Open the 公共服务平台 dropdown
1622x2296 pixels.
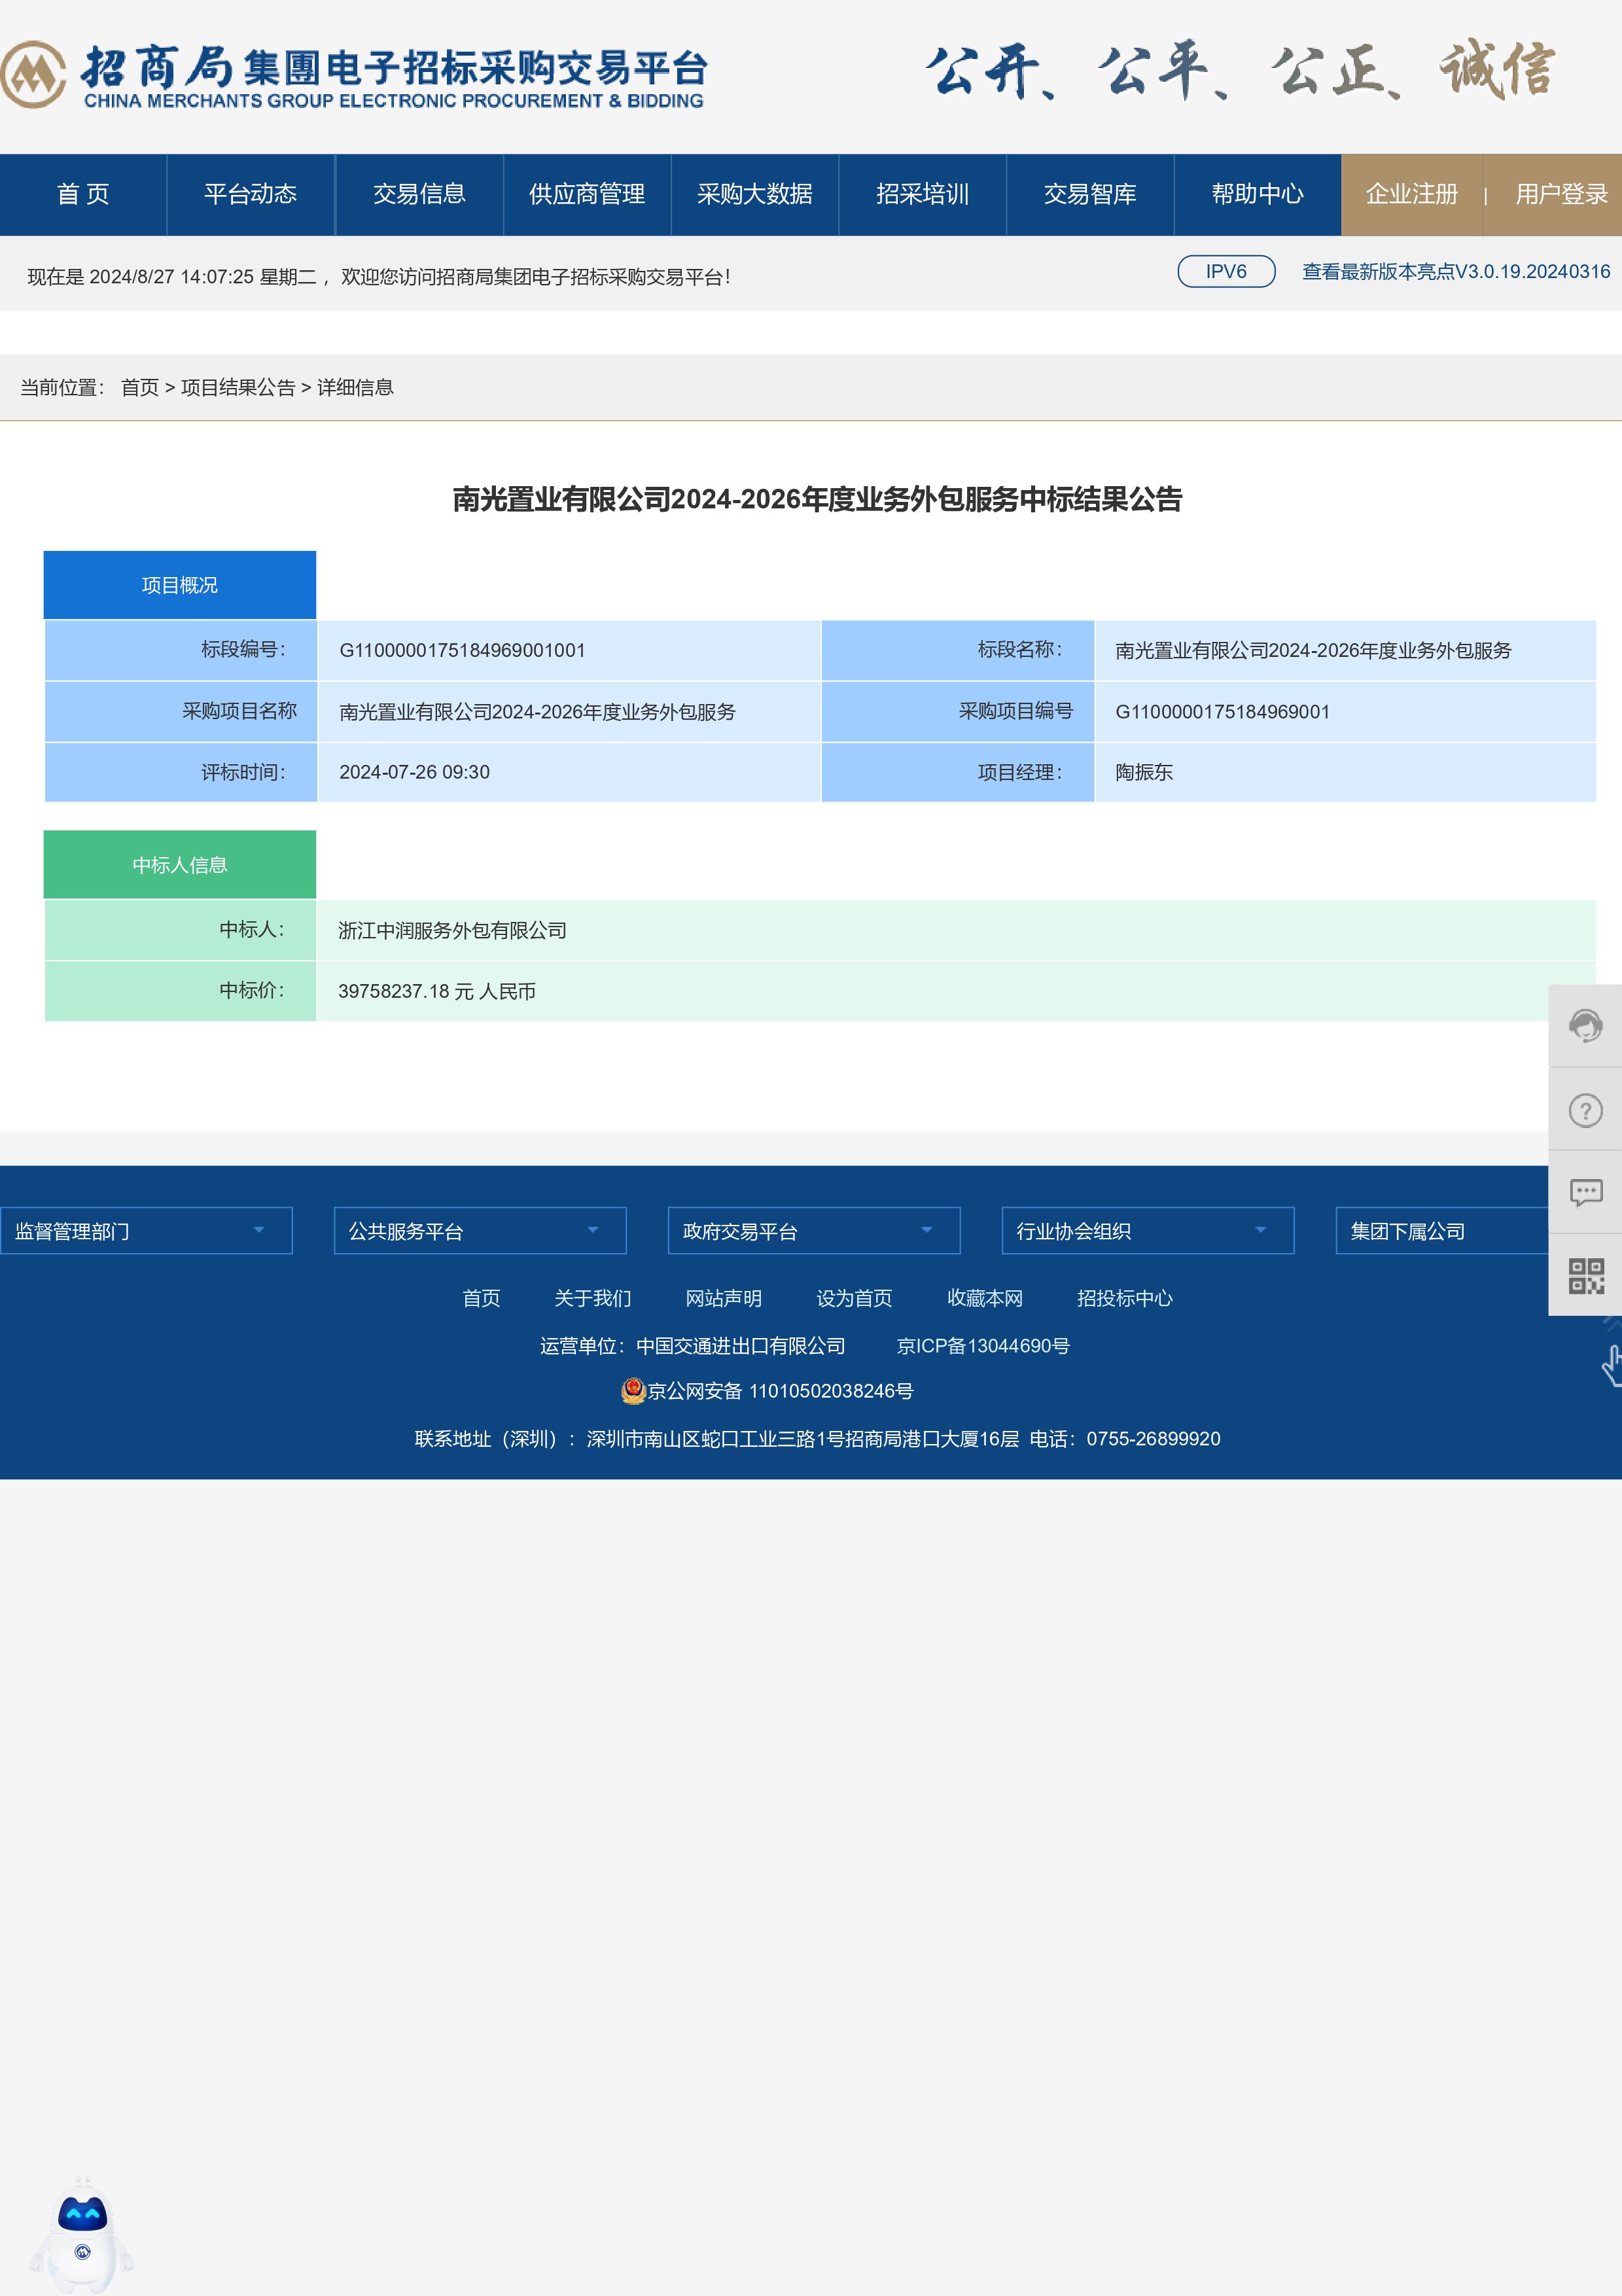coord(480,1231)
